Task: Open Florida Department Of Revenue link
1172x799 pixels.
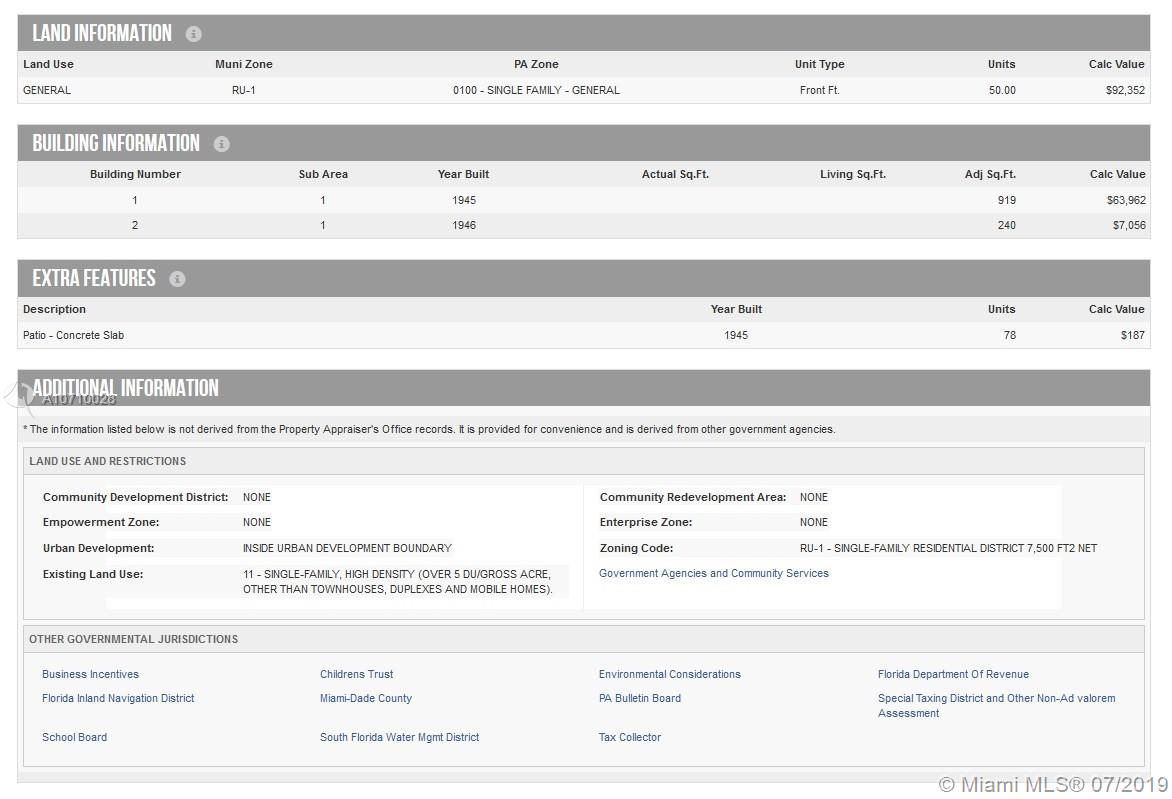Action: pos(952,675)
